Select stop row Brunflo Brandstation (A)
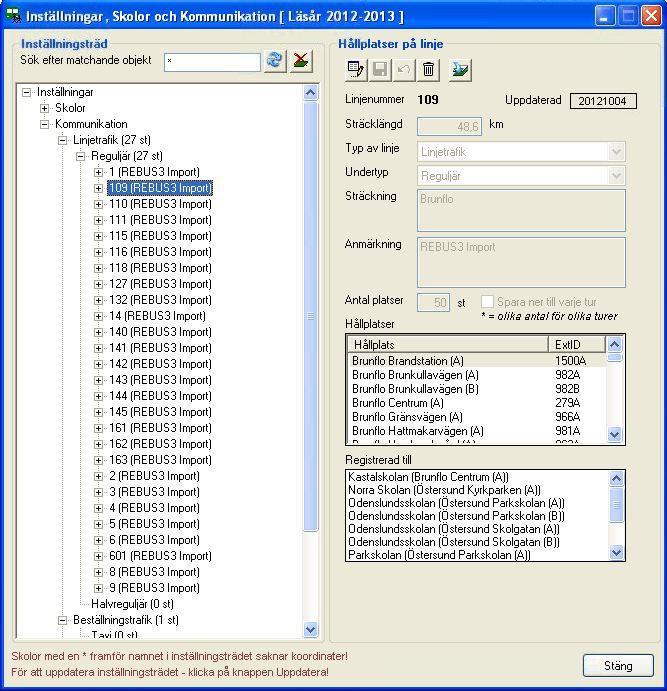The image size is (667, 691). 477,361
